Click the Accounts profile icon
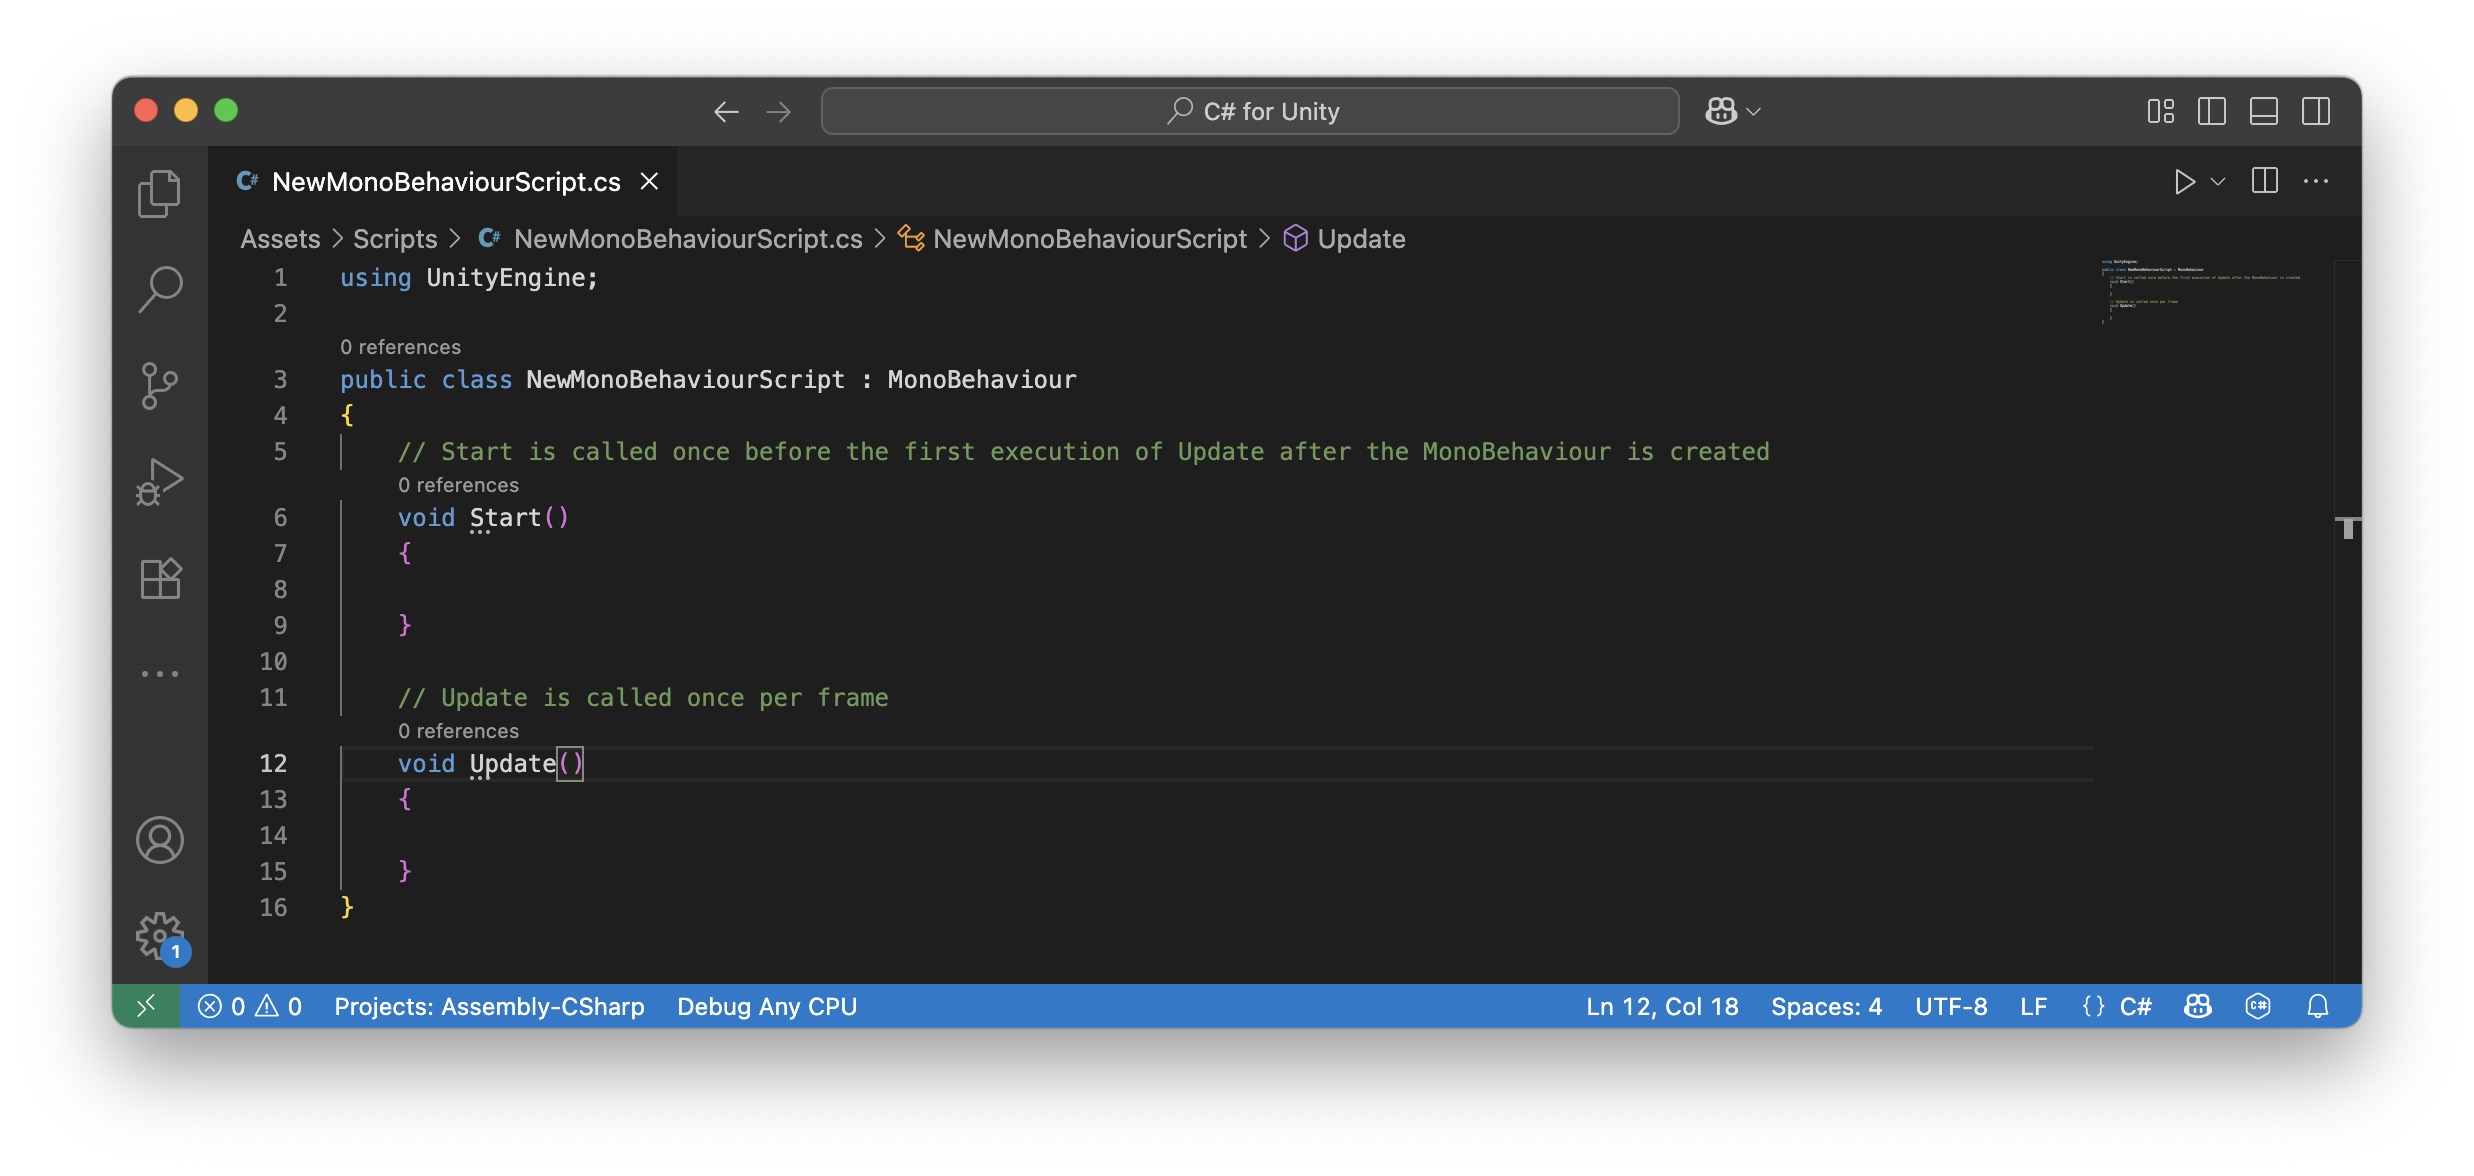 point(159,839)
